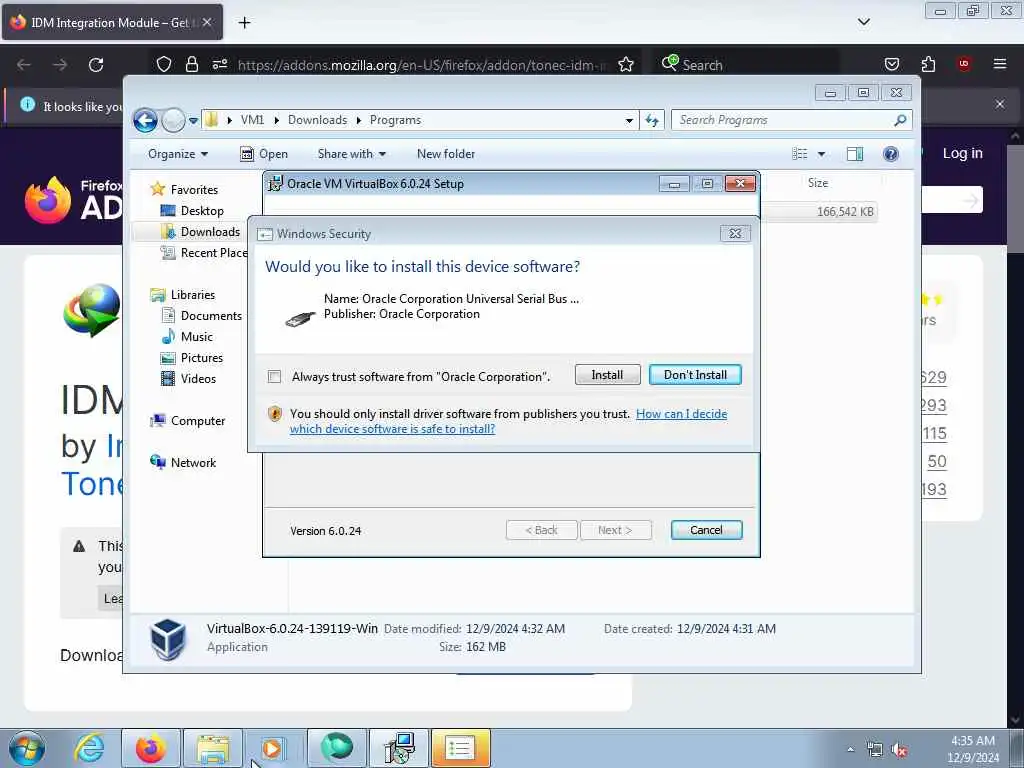This screenshot has height=768, width=1024.
Task: Click the muted volume tray icon
Action: pos(900,750)
